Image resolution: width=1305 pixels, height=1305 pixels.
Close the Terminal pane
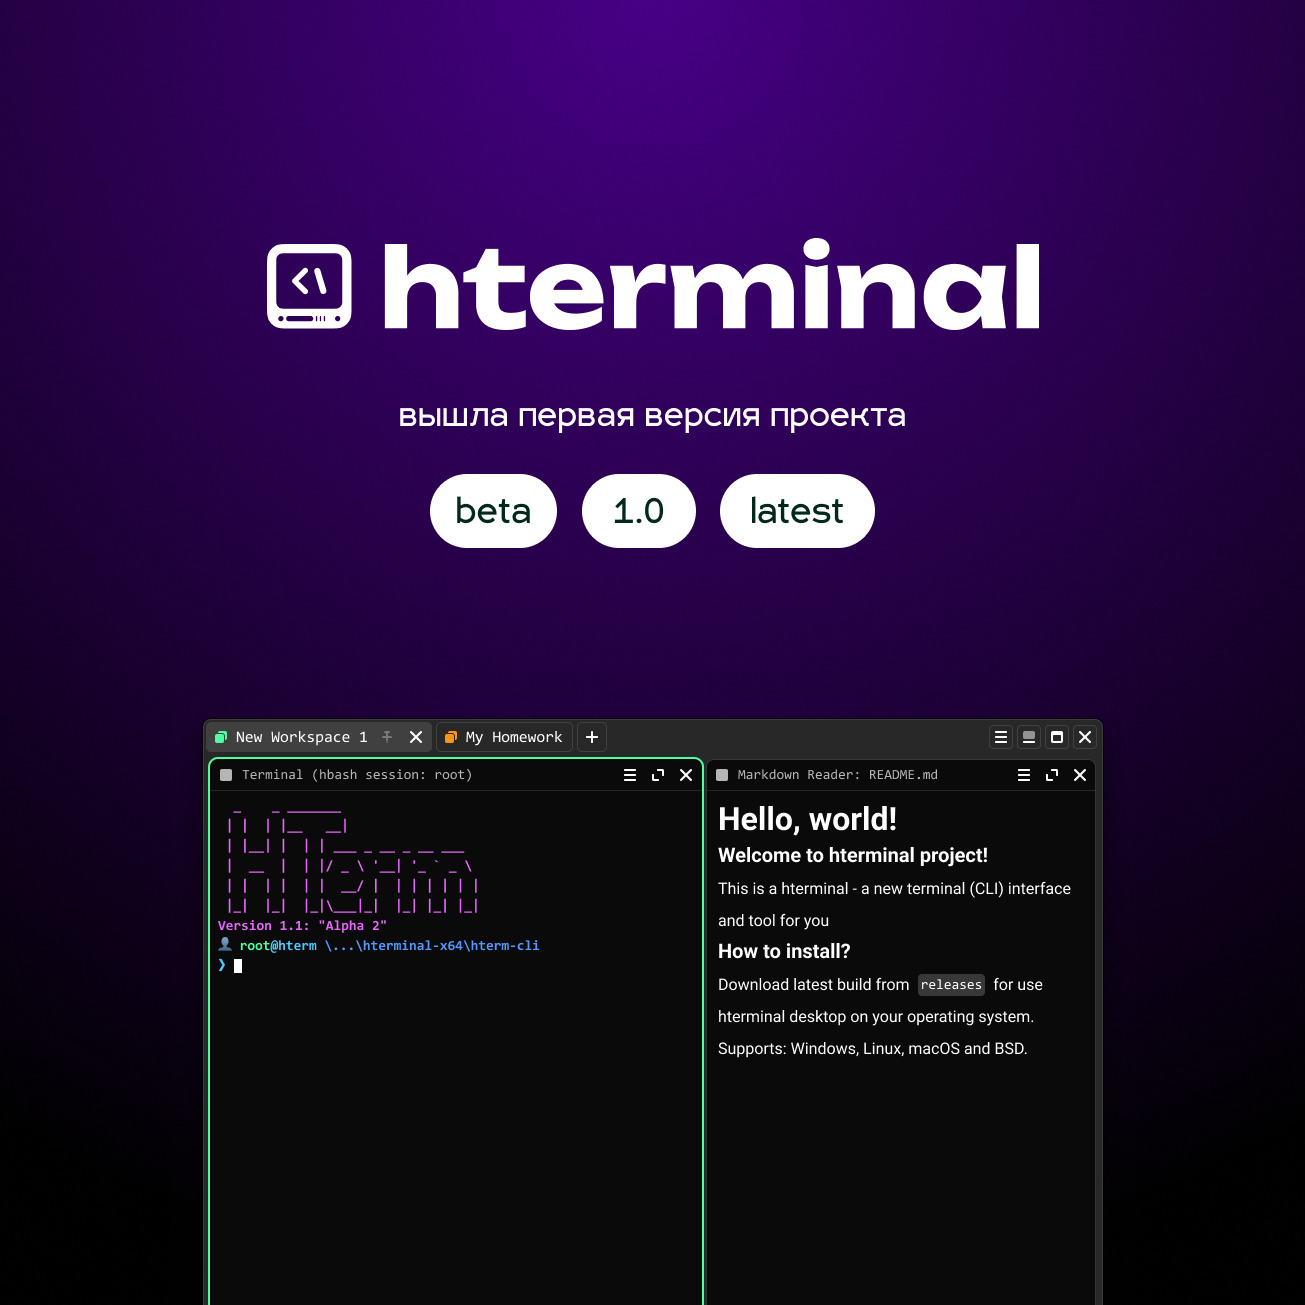(x=686, y=775)
